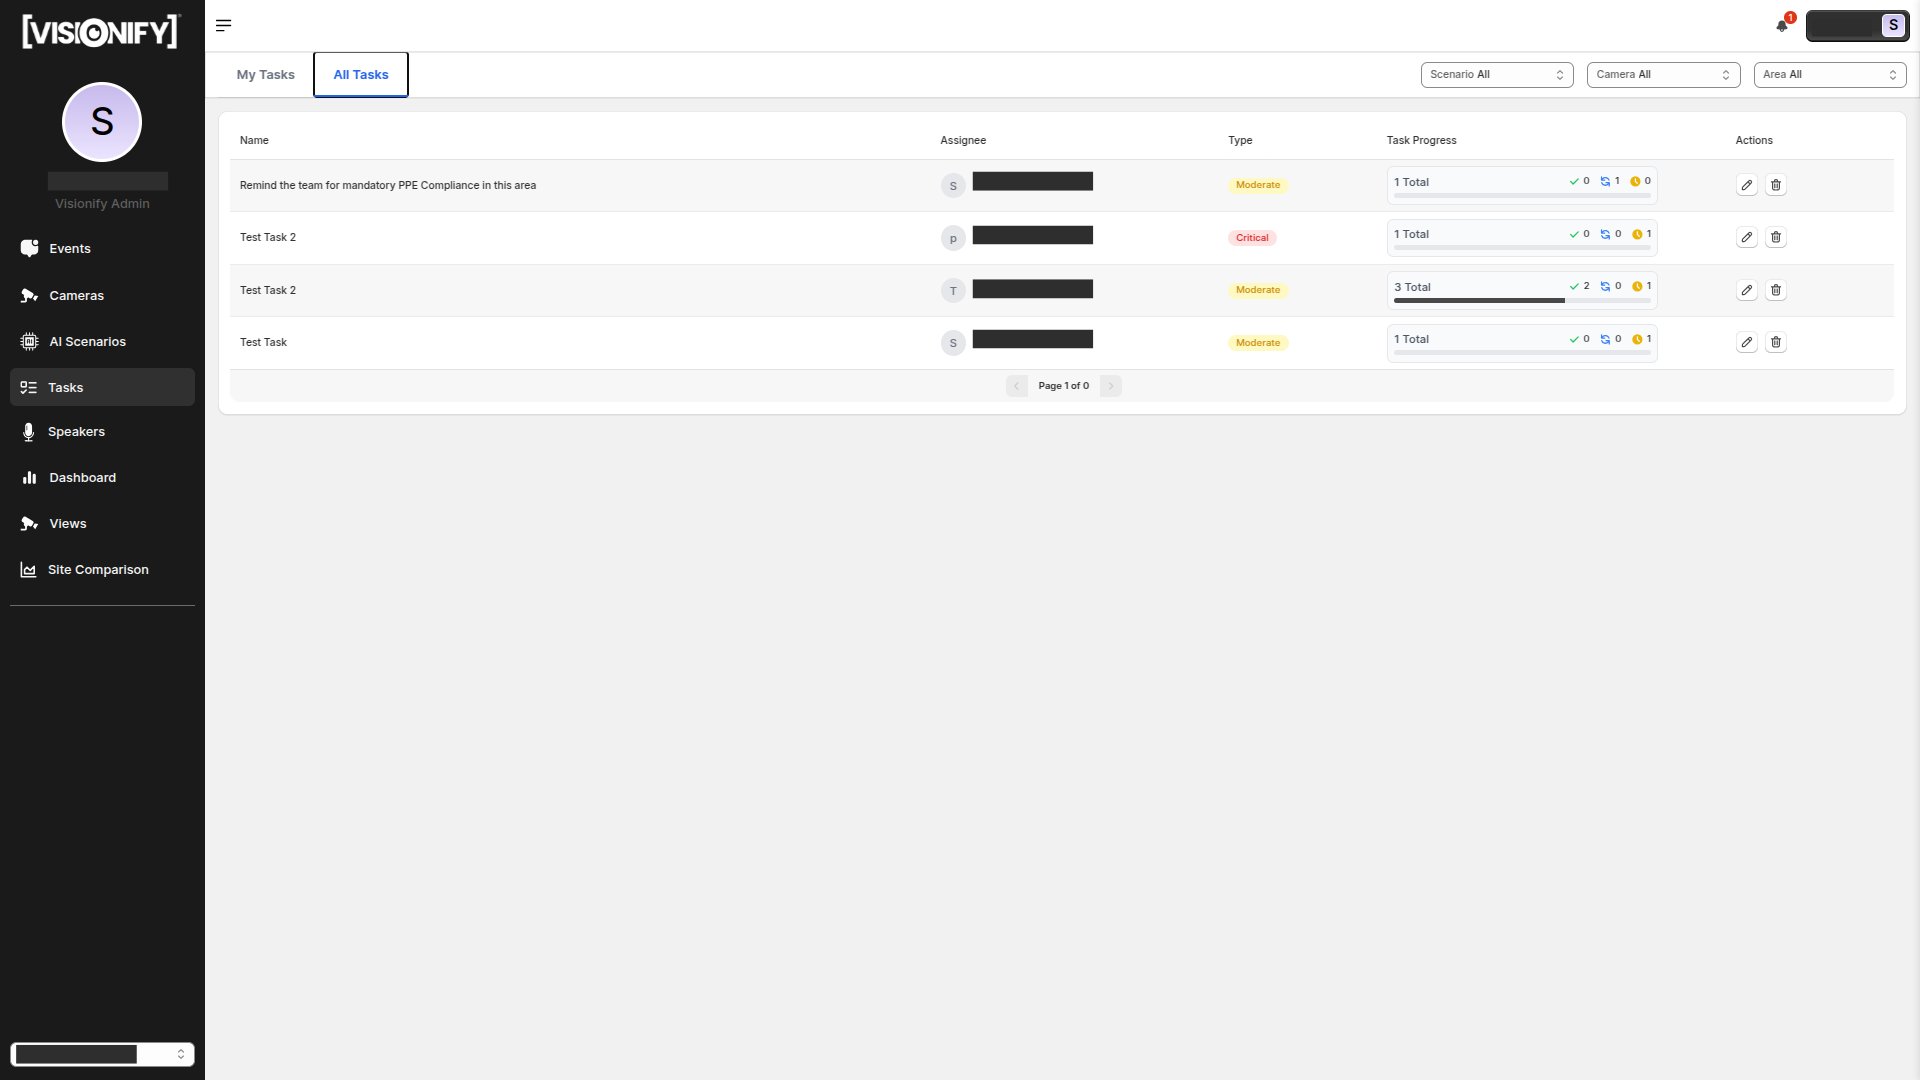The image size is (1920, 1080).
Task: Click 'Remind the team for mandatory PPE Compliance' name
Action: tap(388, 185)
